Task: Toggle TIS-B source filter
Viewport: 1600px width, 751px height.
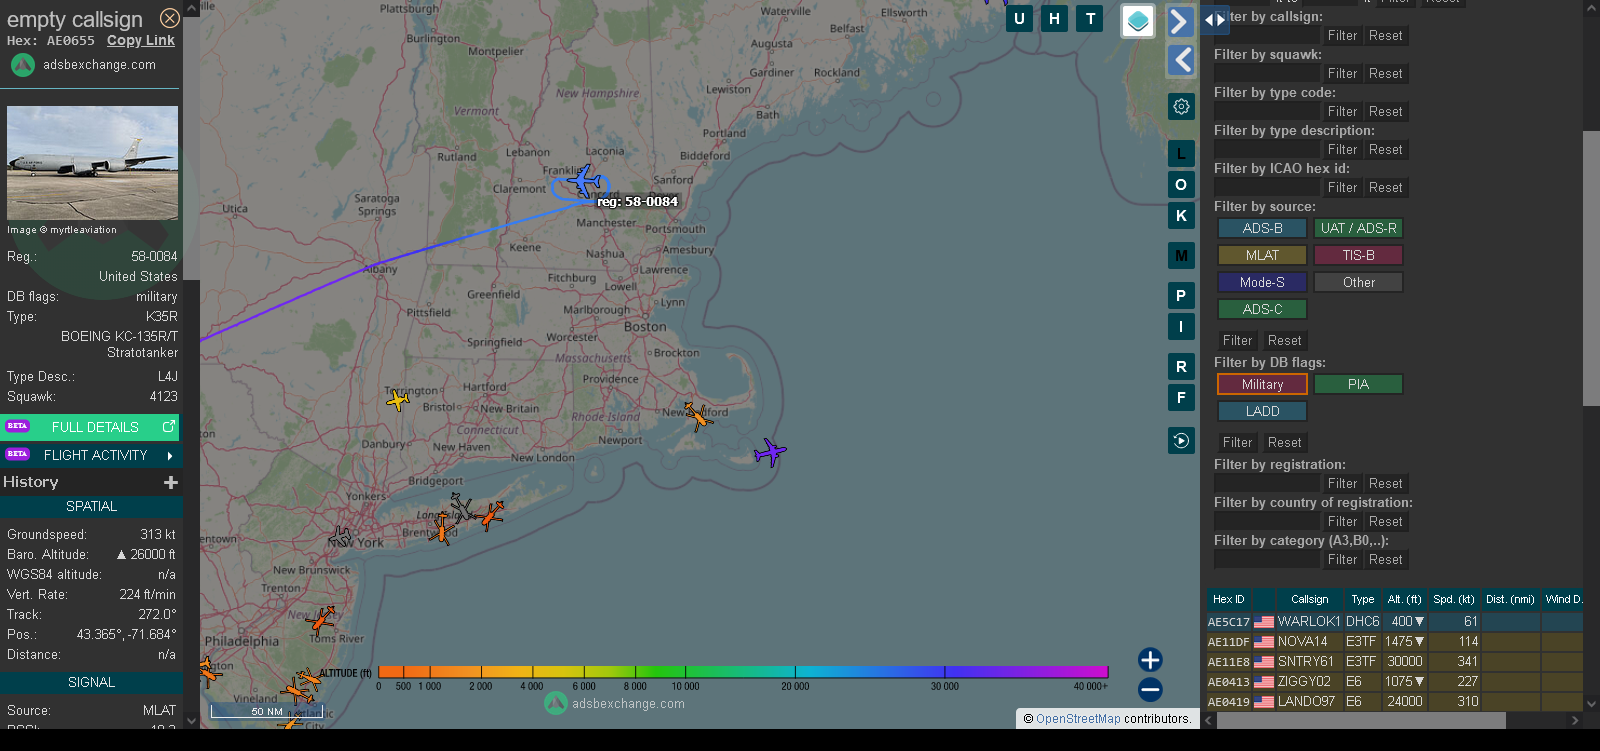Action: pos(1358,255)
